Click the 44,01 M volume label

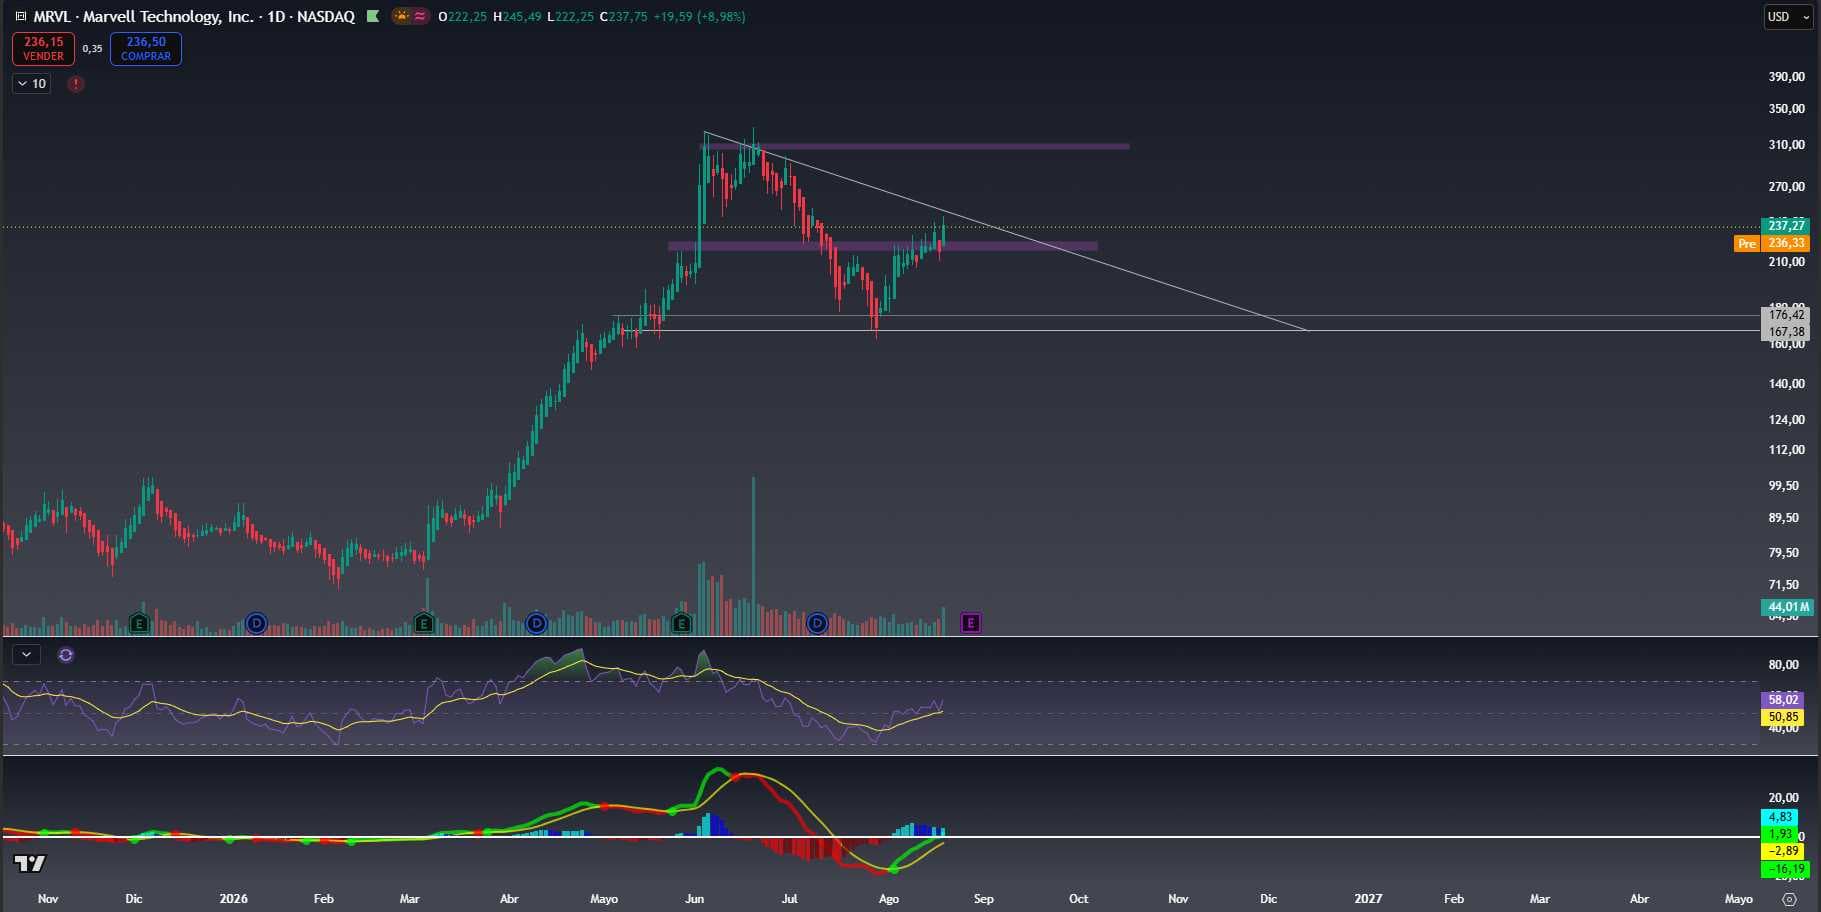point(1786,607)
